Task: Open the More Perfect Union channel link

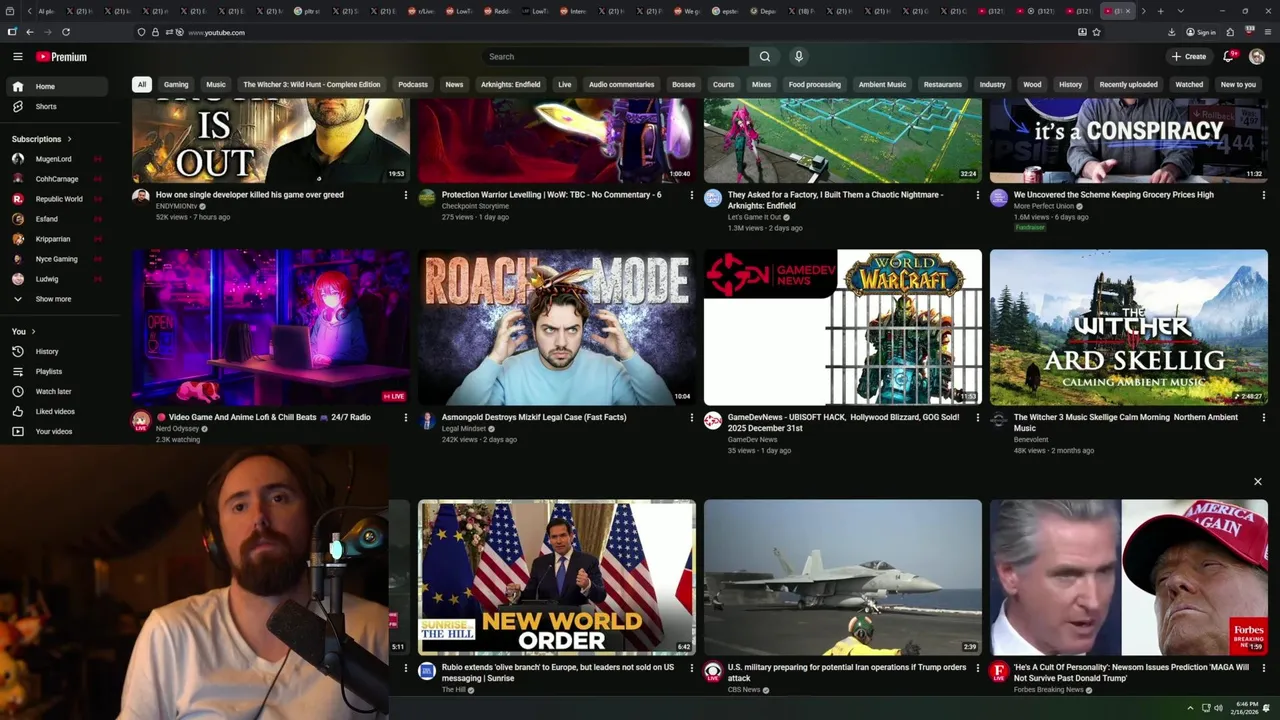Action: coord(1044,206)
